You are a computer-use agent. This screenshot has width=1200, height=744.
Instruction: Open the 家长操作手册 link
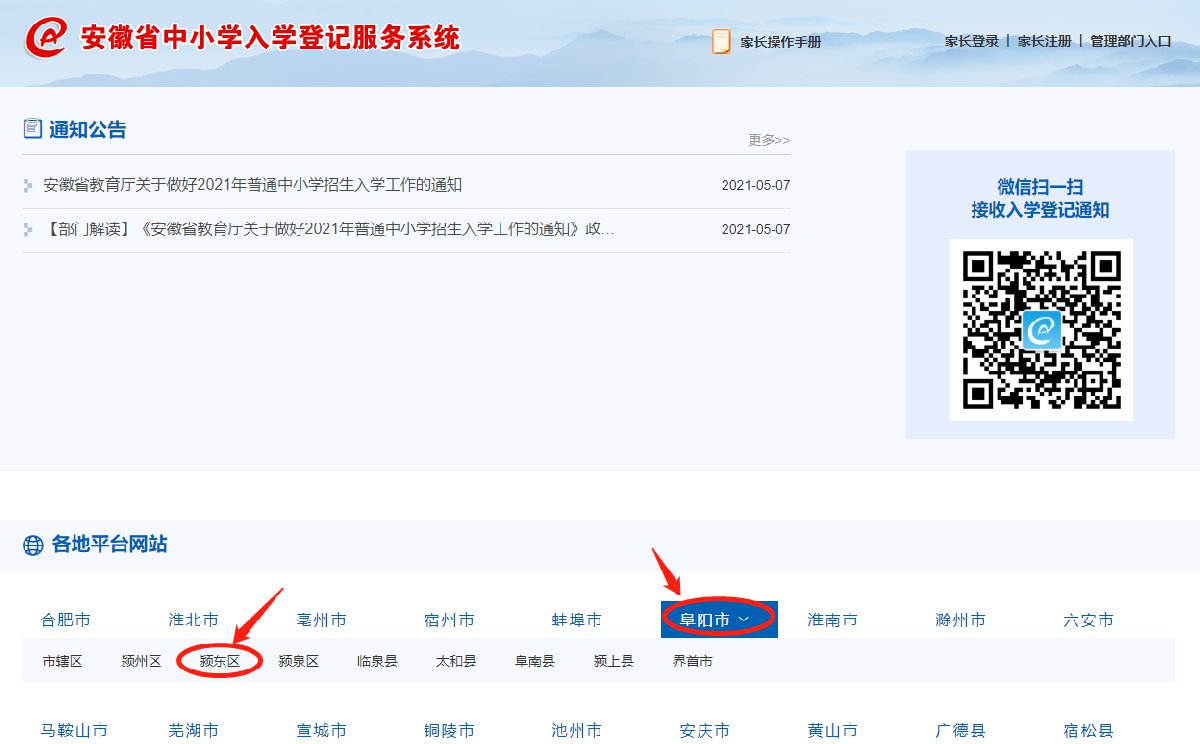tap(781, 42)
